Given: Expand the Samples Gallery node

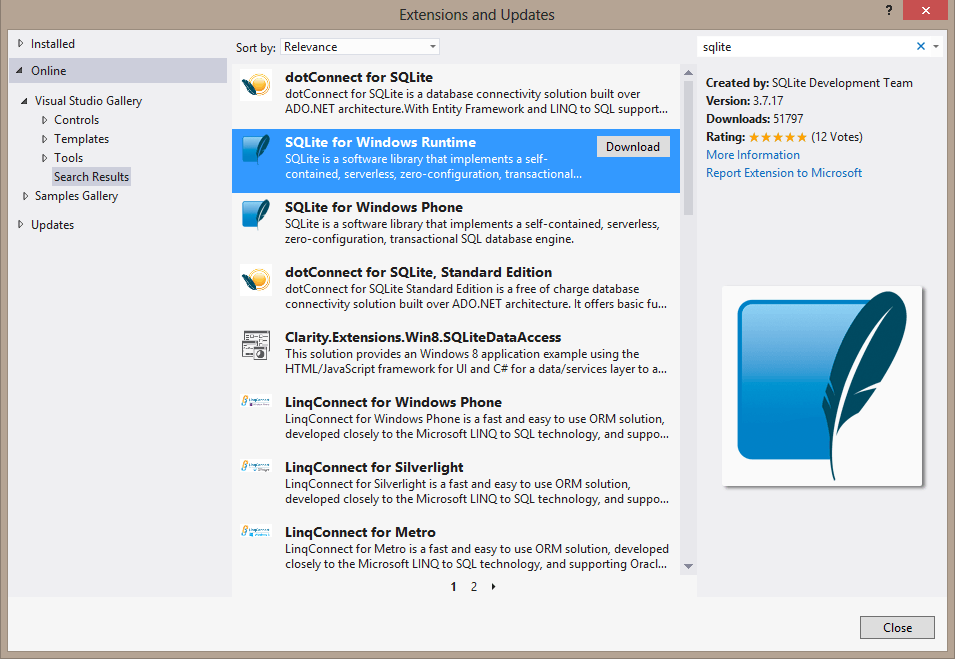Looking at the screenshot, I should tap(25, 196).
